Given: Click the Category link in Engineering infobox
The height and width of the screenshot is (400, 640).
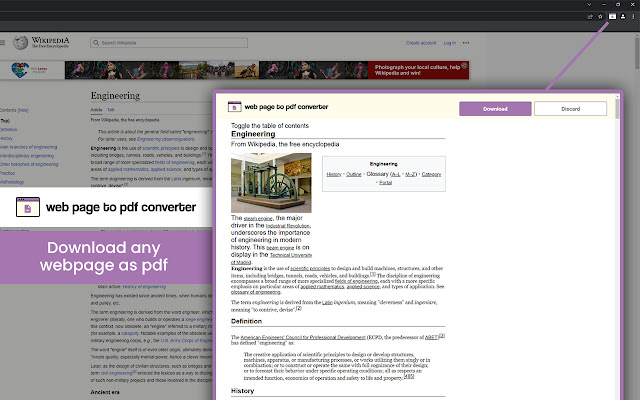Looking at the screenshot, I should point(431,174).
